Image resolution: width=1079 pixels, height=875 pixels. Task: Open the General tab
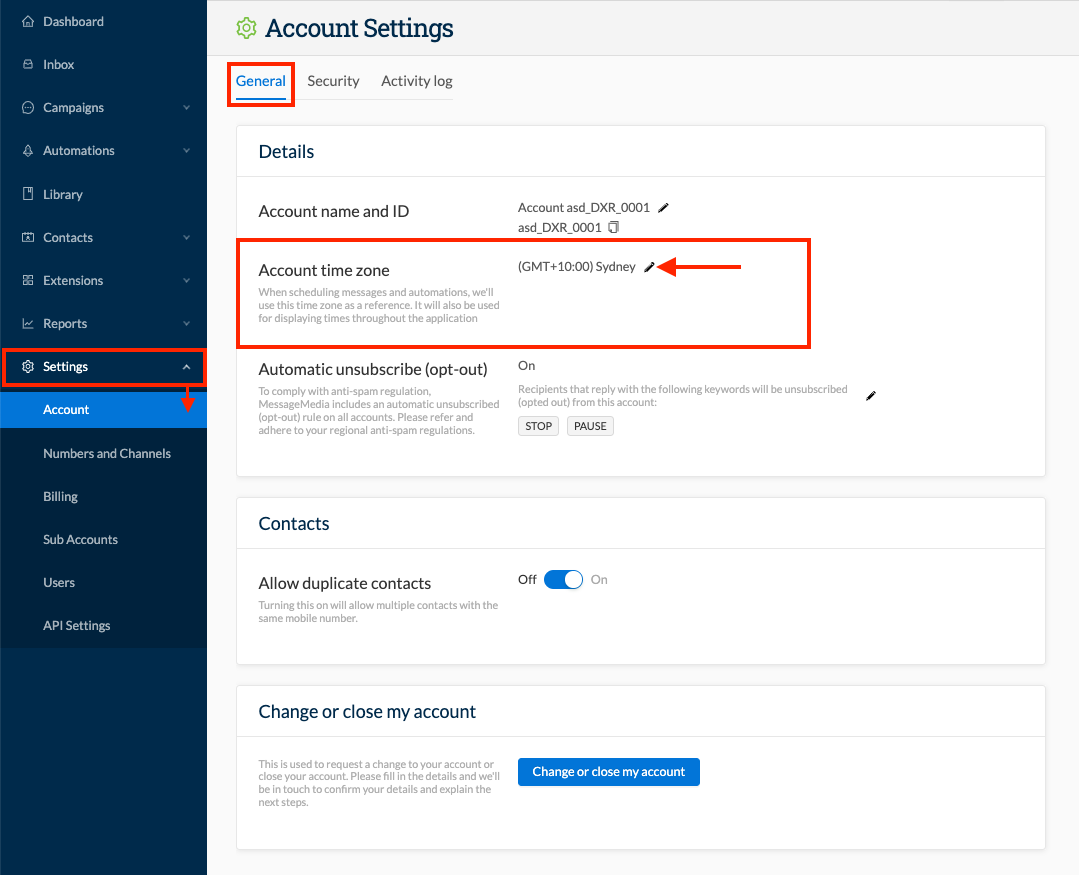point(261,81)
